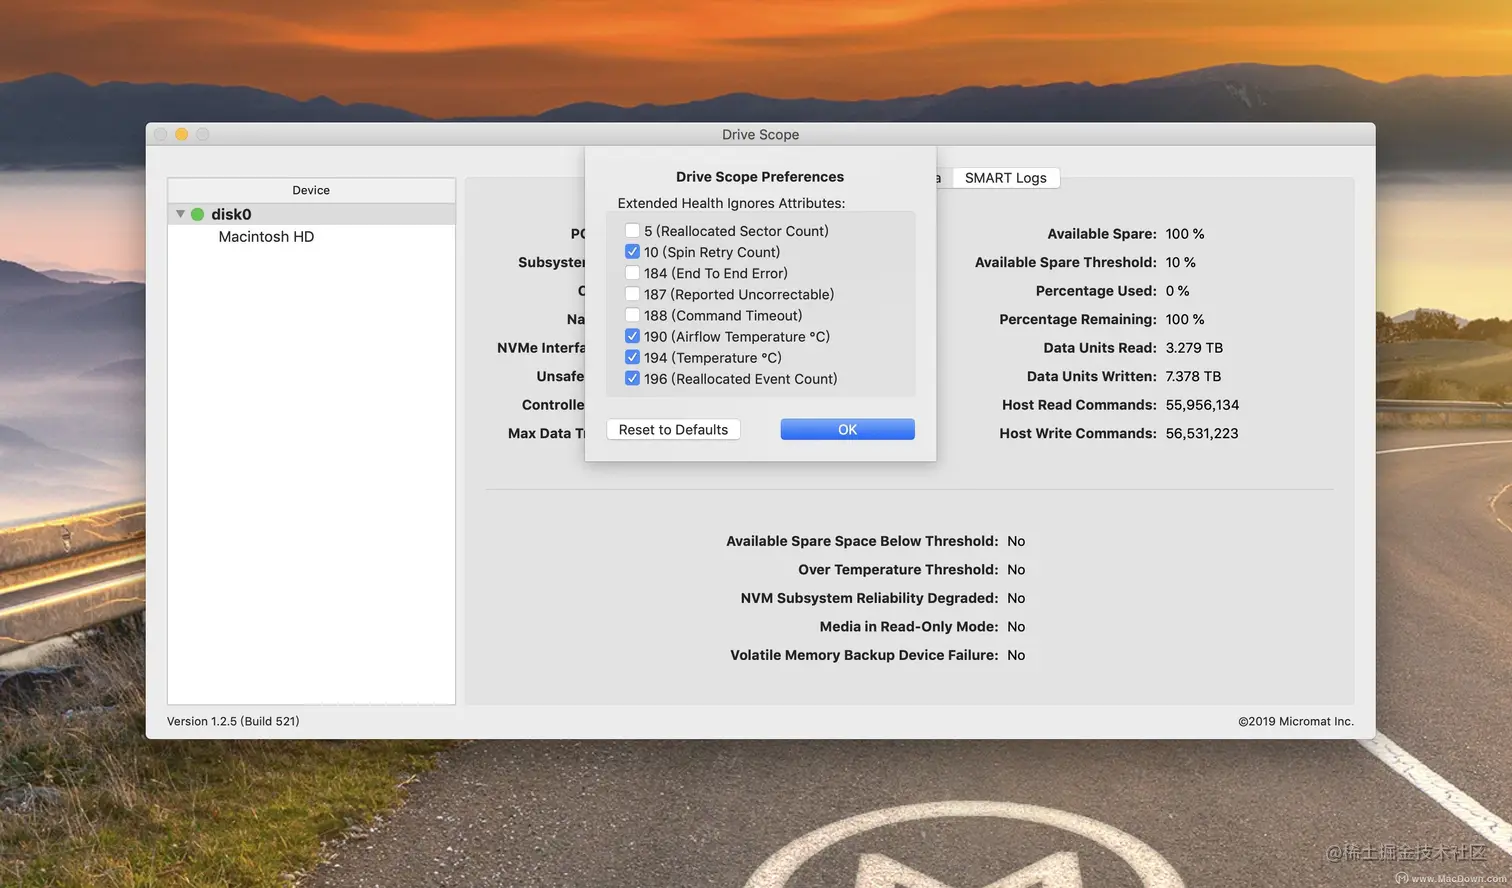The height and width of the screenshot is (888, 1512).
Task: Confirm preferences with the OK button
Action: pos(847,429)
